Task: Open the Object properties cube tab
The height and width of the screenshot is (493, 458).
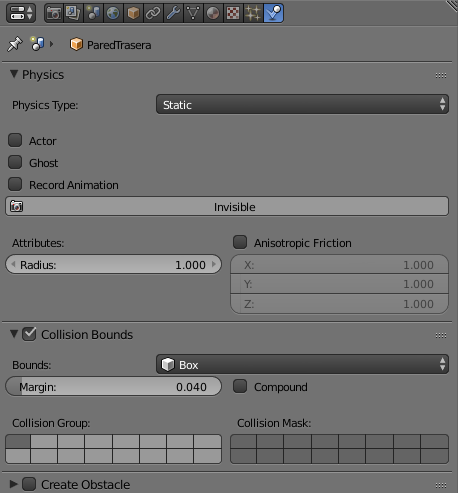Action: (x=133, y=13)
